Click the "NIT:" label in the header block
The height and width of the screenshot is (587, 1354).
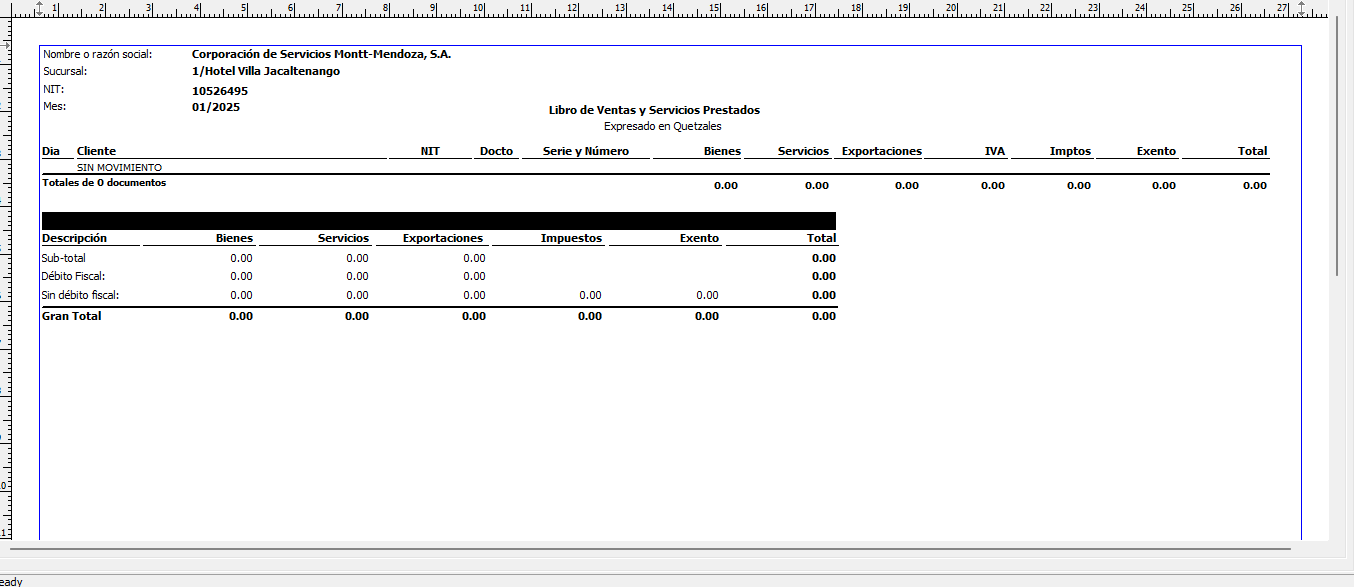(x=53, y=89)
